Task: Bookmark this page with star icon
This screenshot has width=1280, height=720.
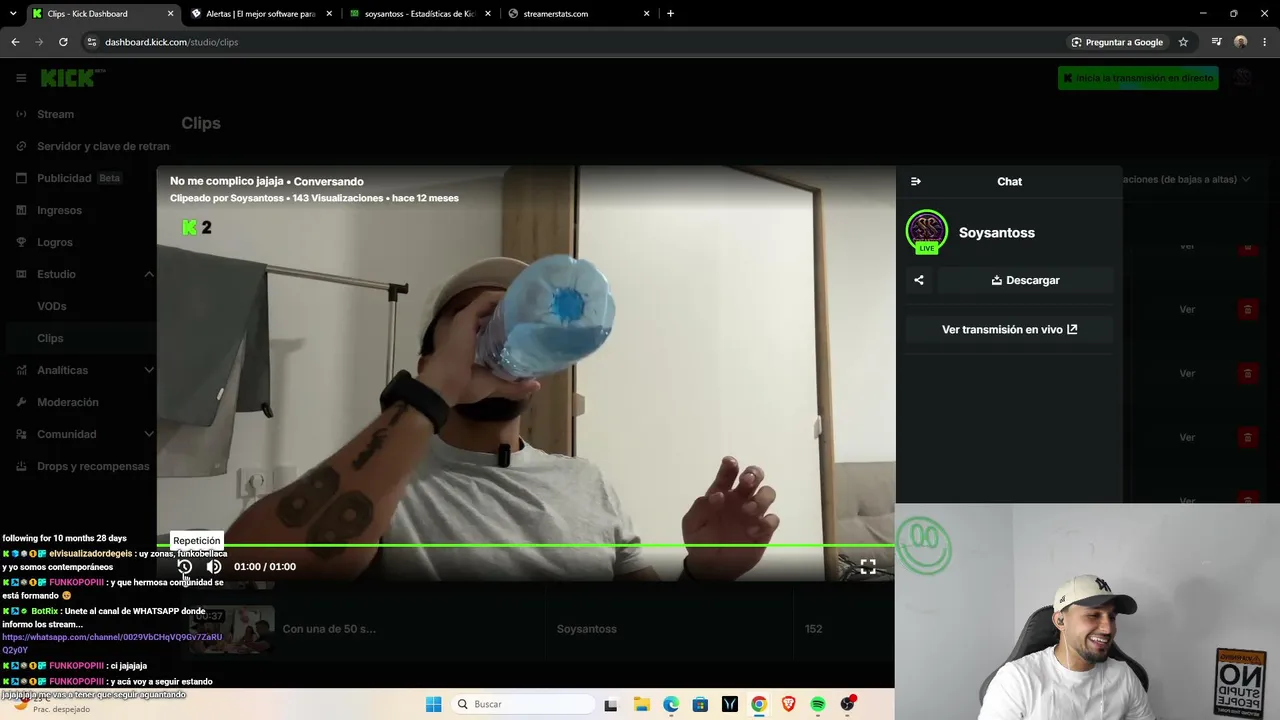Action: tap(1183, 42)
